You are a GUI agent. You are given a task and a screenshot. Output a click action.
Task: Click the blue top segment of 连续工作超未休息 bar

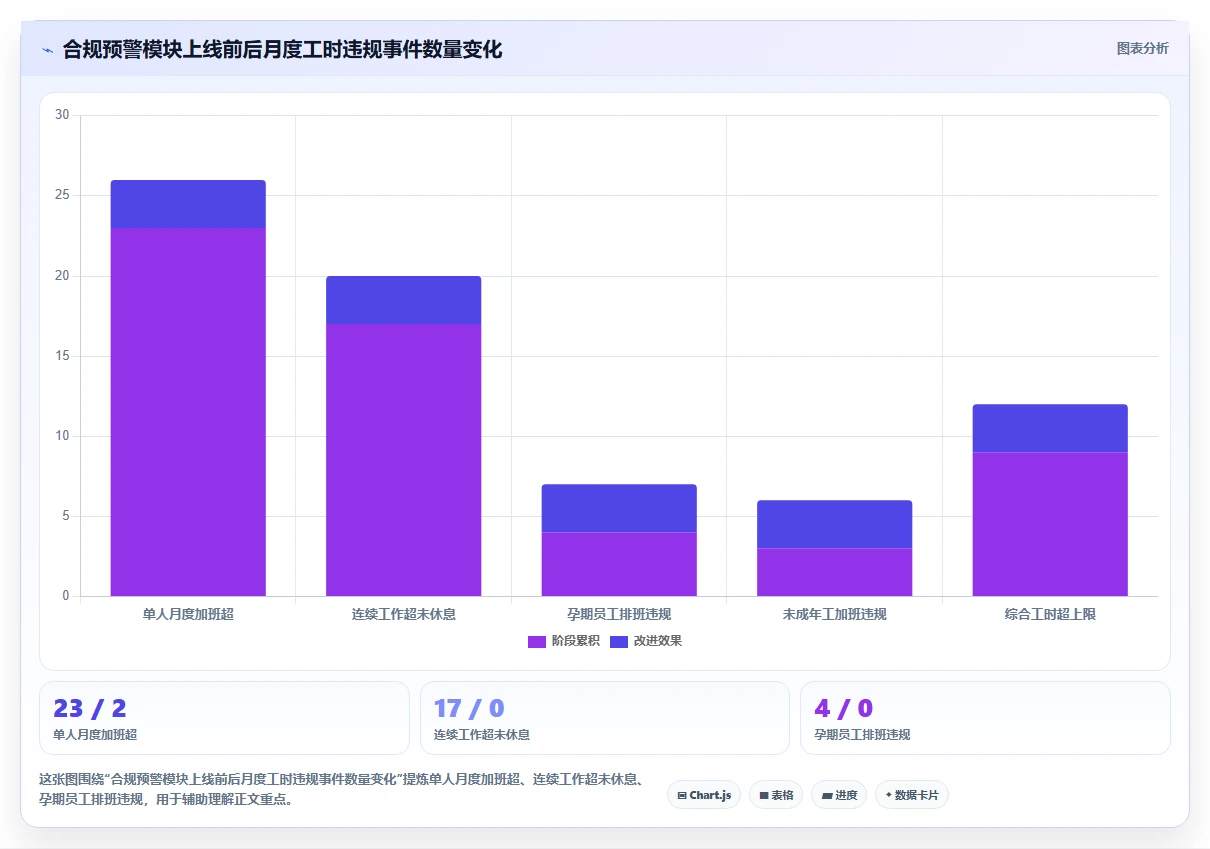tap(403, 300)
